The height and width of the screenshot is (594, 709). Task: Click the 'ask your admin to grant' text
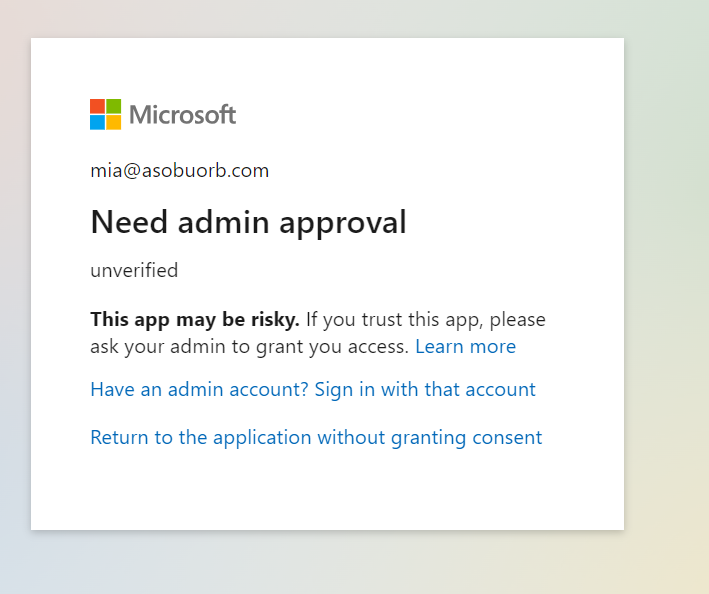click(x=200, y=347)
